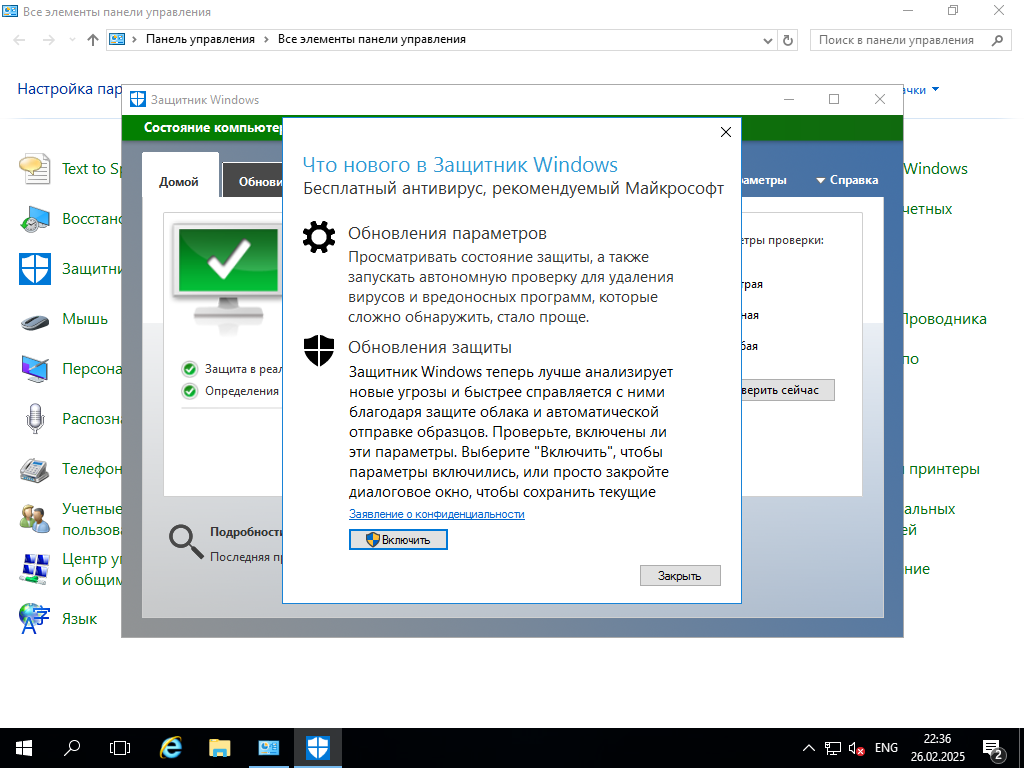Screen dimensions: 1024x768
Task: Click 'Бесплатный антивирус, рекомендуемый Майкрософт' subtitle
Action: pyautogui.click(x=513, y=189)
